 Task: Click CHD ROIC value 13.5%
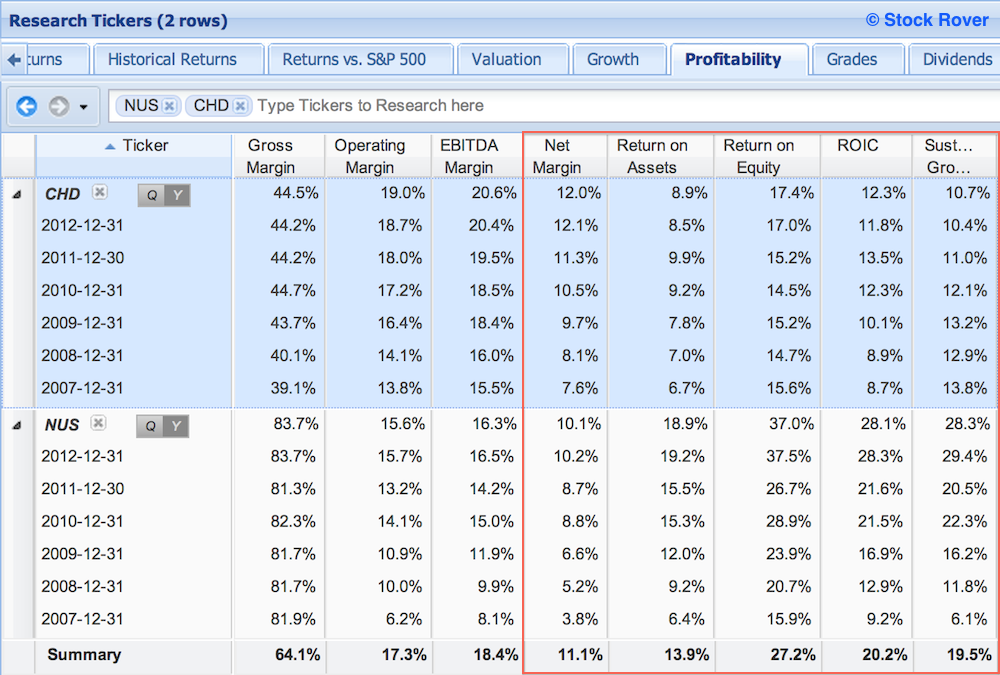881,258
